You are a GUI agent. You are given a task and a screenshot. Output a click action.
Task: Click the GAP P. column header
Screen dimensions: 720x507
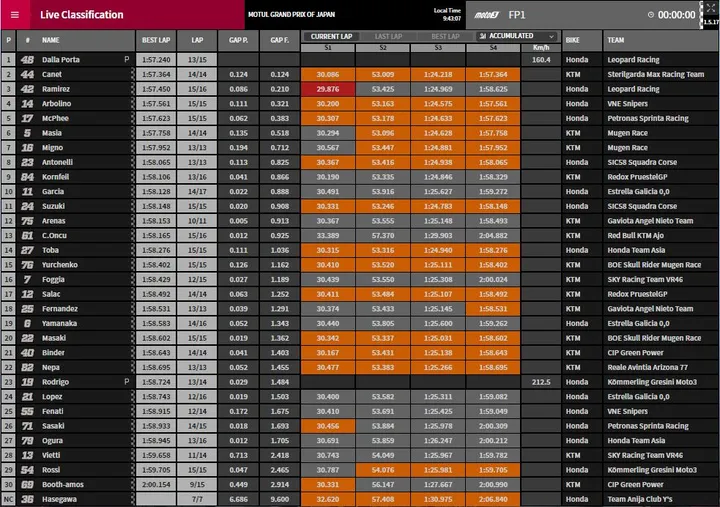238,40
